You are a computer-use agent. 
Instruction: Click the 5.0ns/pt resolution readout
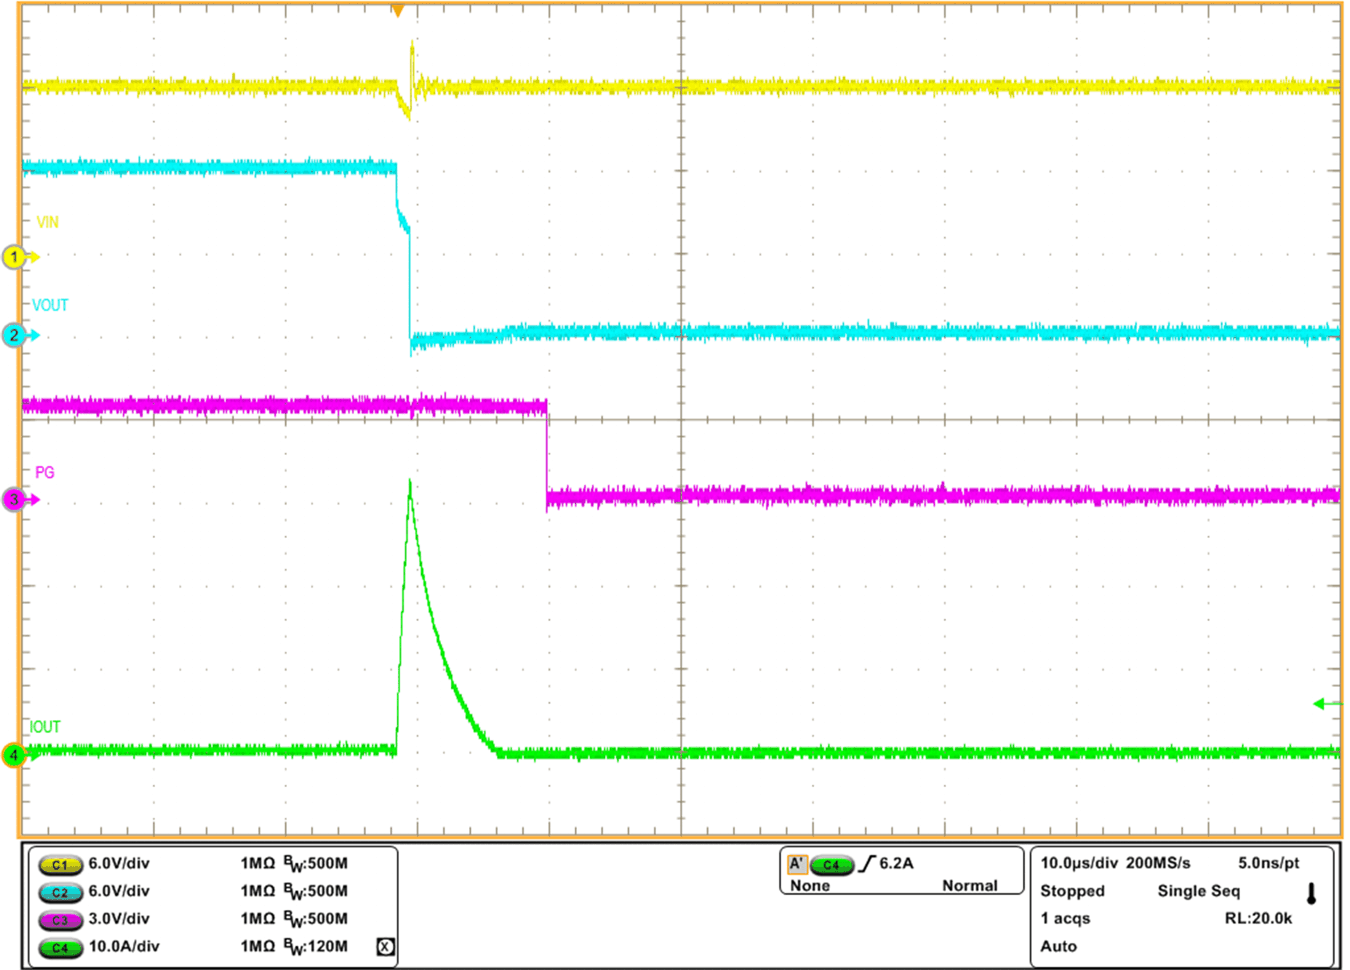[1269, 863]
